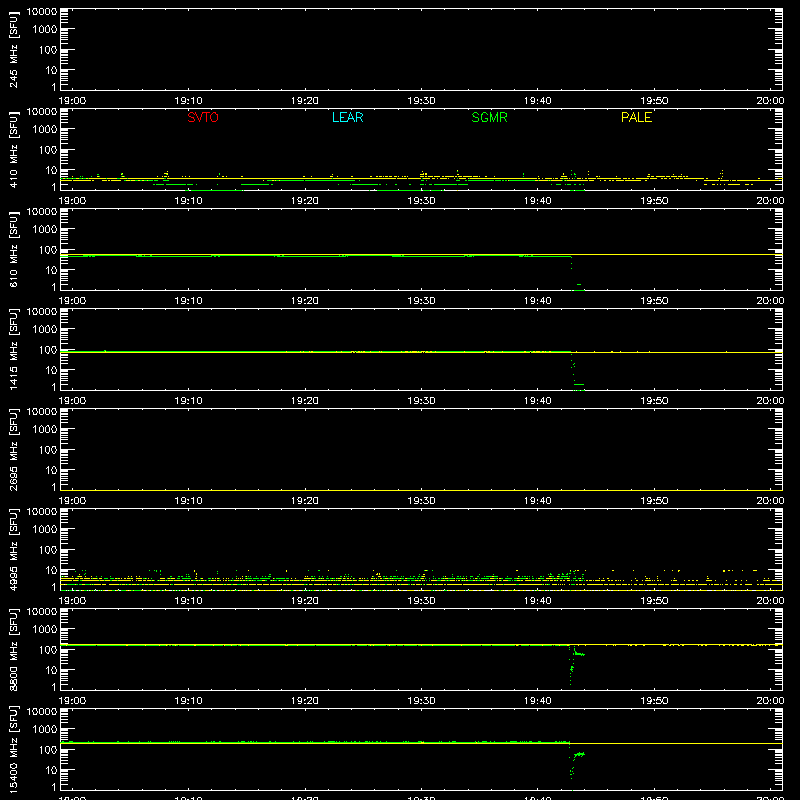This screenshot has height=800, width=800.
Task: Click the 10000 y-axis value of the 245 MHz panel
Action: point(42,12)
